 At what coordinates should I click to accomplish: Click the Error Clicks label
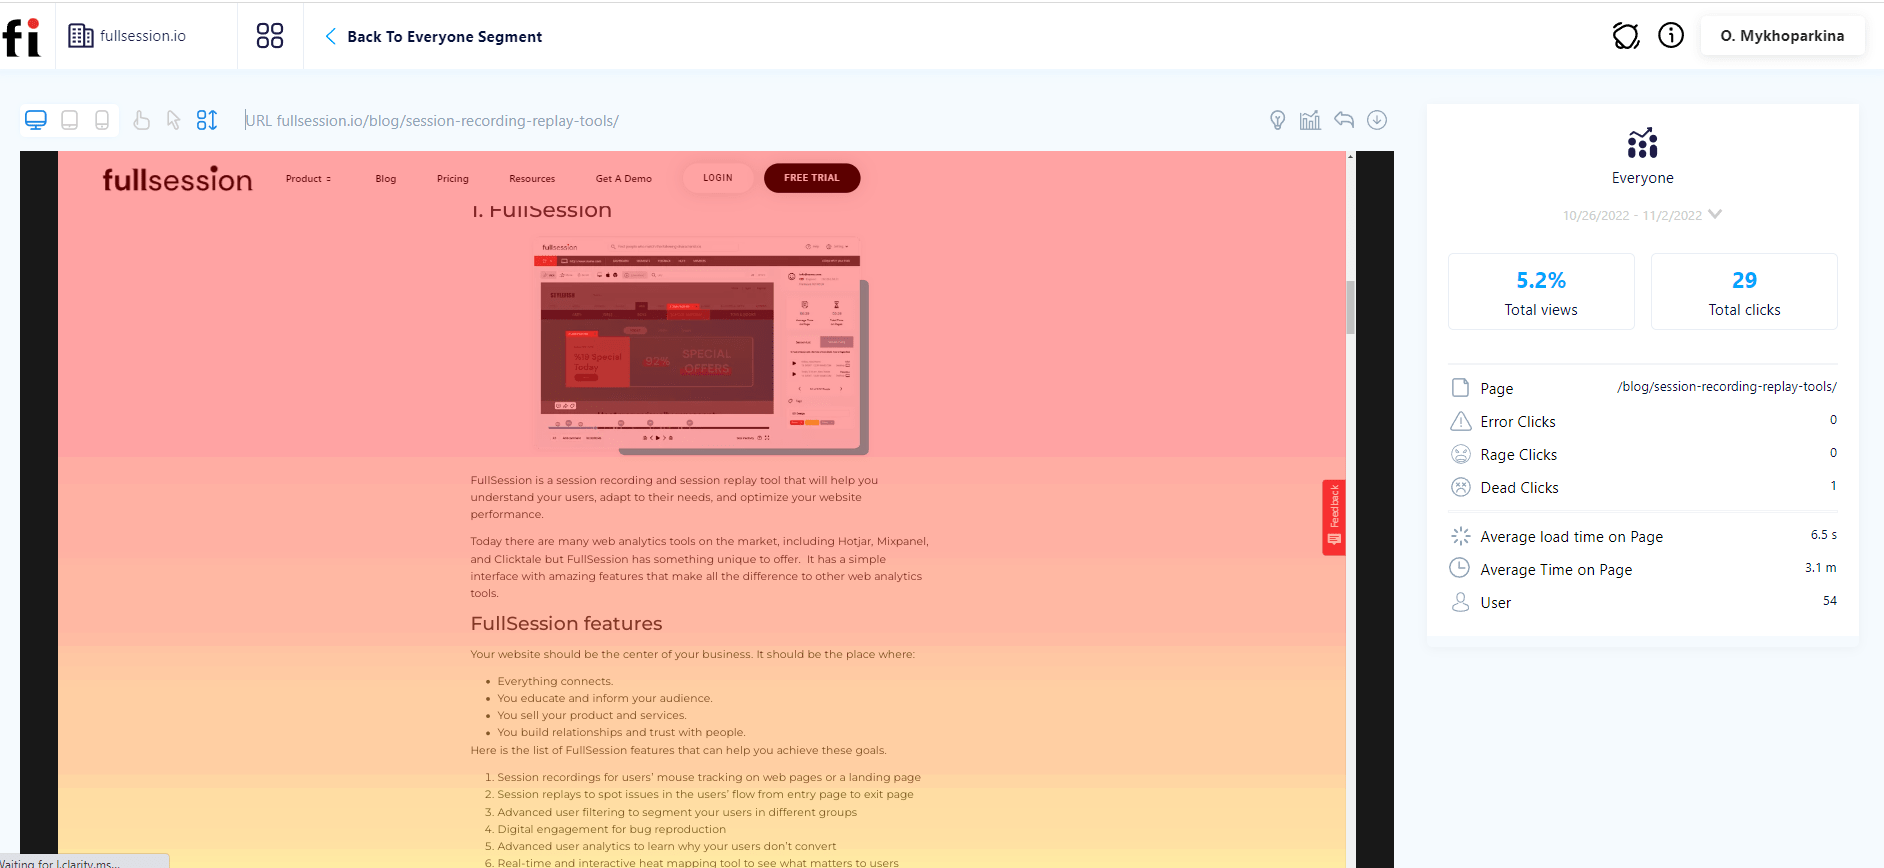(x=1518, y=422)
